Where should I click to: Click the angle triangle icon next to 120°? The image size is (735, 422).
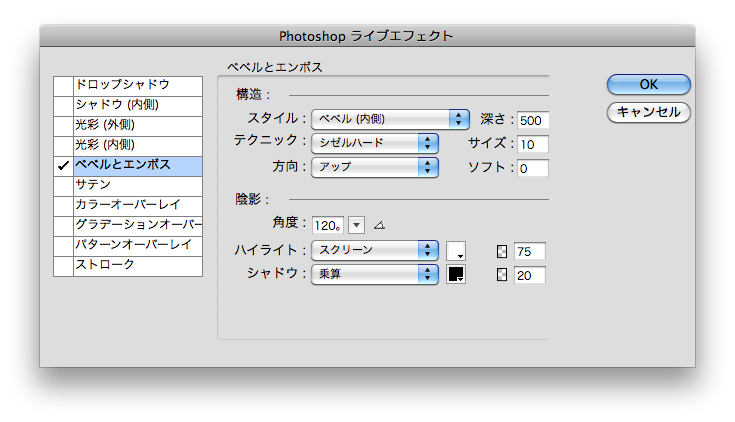point(379,223)
